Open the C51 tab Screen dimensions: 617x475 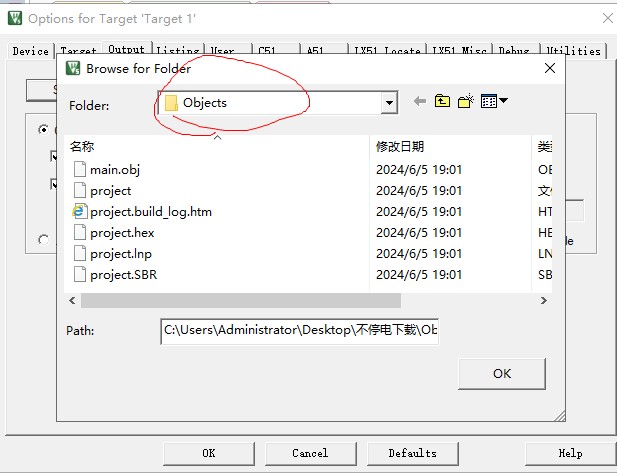(x=275, y=51)
